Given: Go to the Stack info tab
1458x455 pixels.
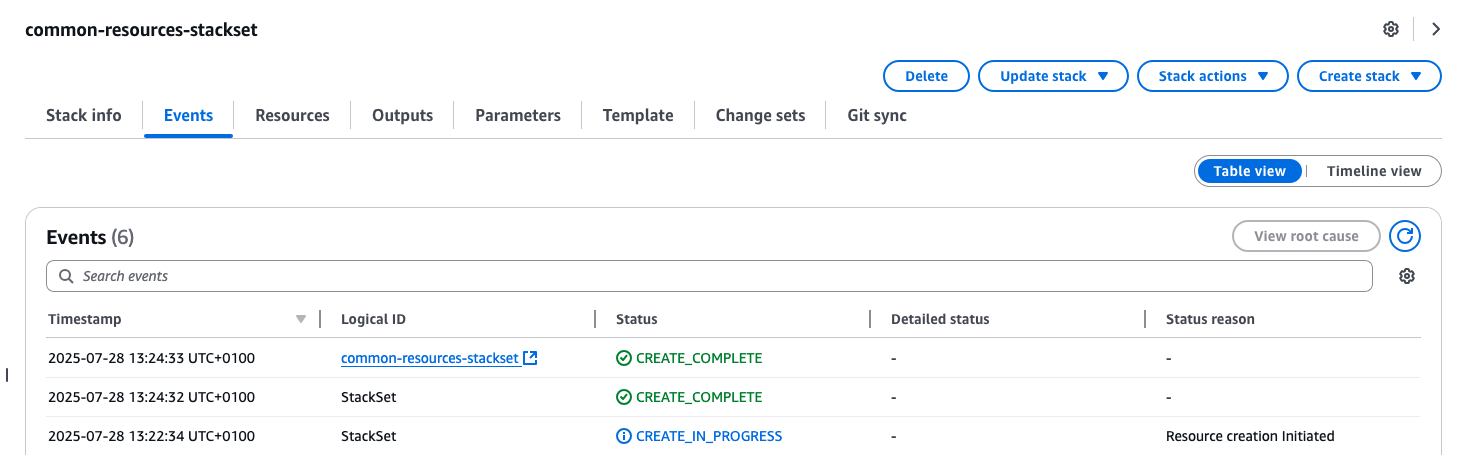Looking at the screenshot, I should click(x=84, y=115).
